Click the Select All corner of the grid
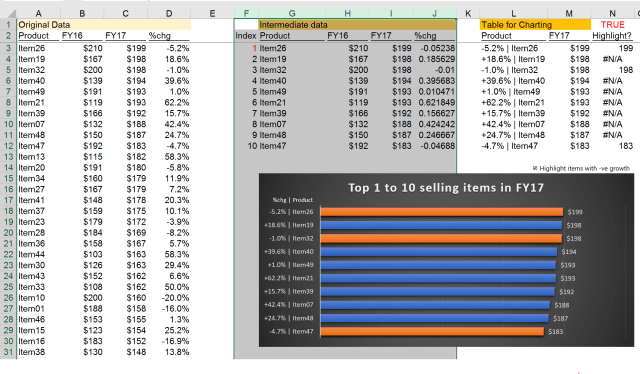The image size is (640, 374). point(8,13)
